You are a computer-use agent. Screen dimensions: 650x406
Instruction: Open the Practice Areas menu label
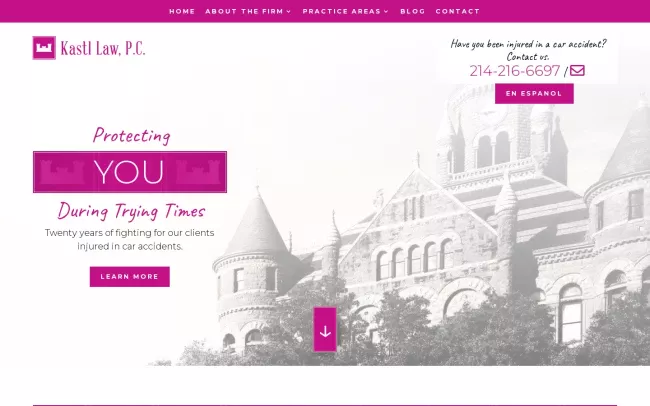(341, 12)
